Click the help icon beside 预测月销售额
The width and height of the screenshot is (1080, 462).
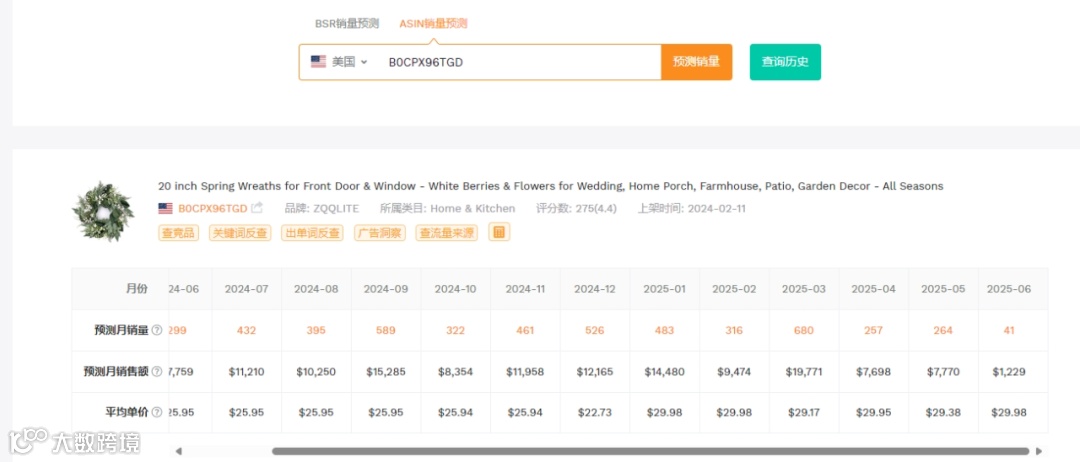(x=156, y=372)
